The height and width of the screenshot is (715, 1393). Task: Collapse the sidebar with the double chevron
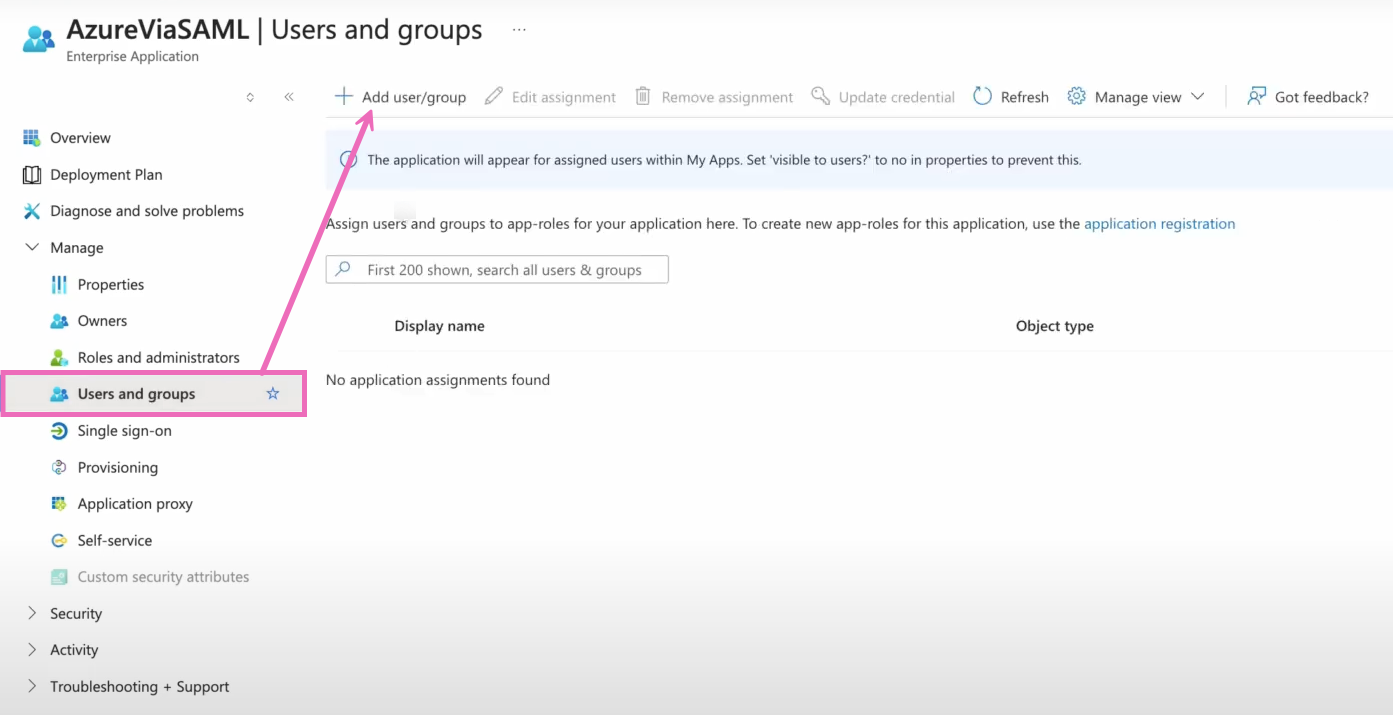289,97
